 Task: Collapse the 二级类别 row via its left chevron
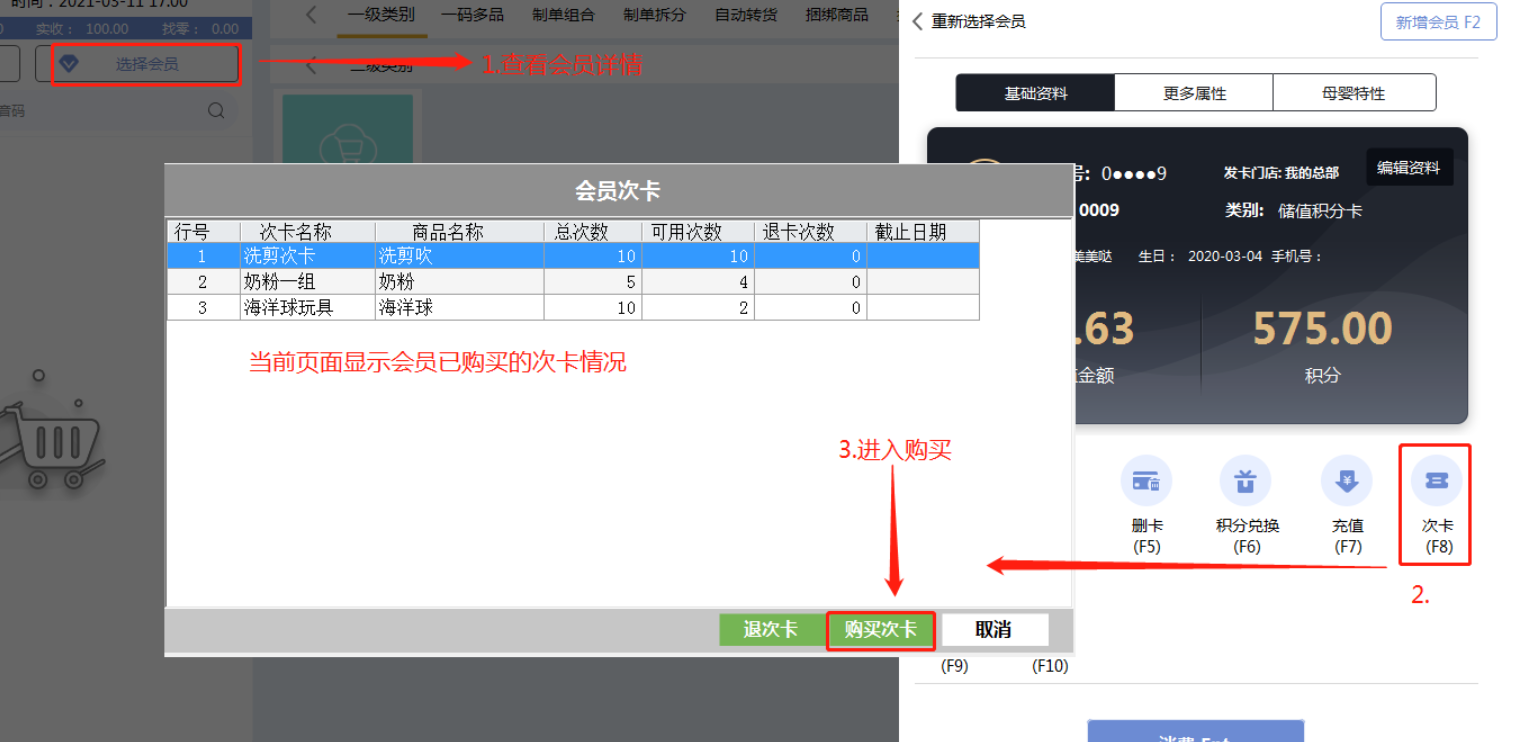coord(311,65)
